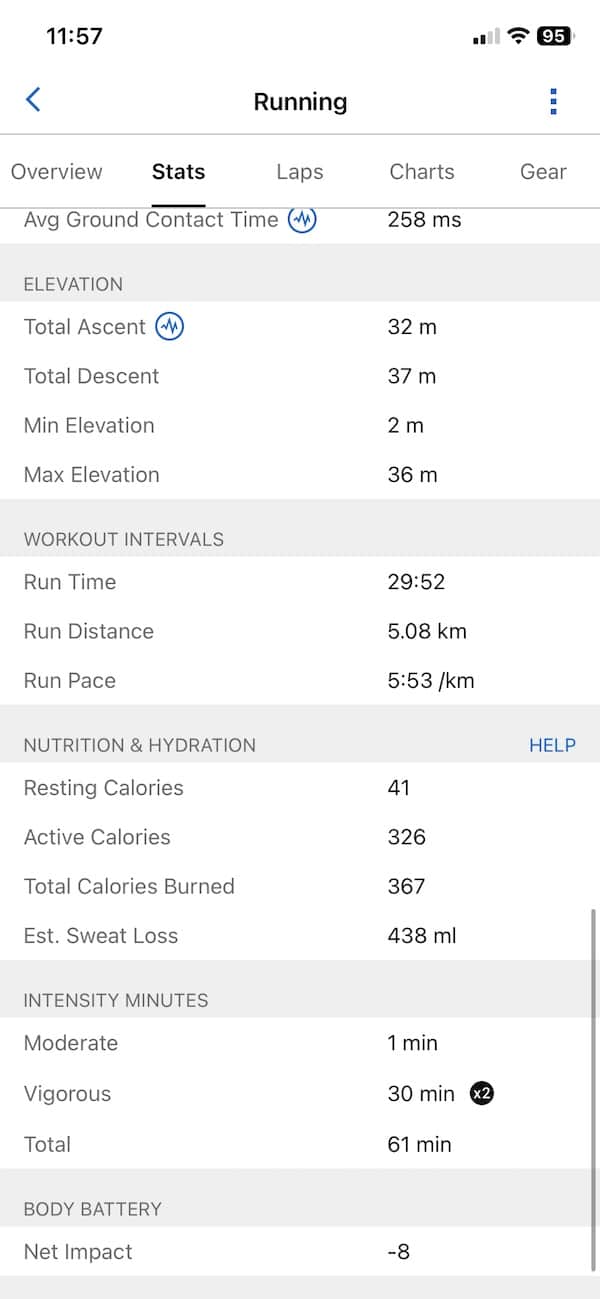
Task: Select the Stats tab
Action: point(178,172)
